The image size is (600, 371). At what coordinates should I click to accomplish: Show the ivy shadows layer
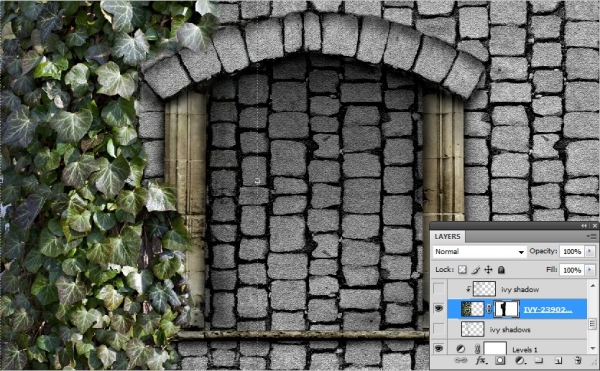pyautogui.click(x=439, y=329)
